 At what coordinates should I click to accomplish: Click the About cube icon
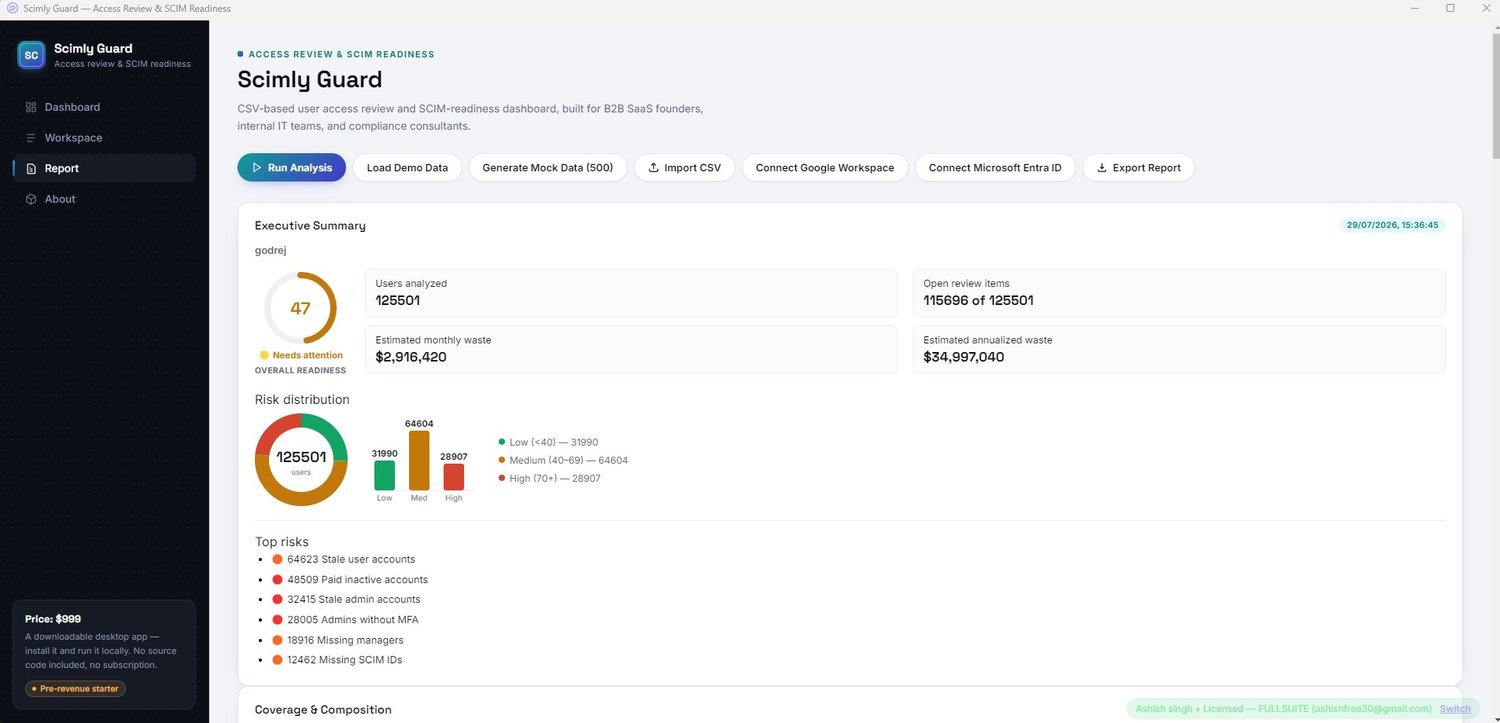click(x=31, y=199)
